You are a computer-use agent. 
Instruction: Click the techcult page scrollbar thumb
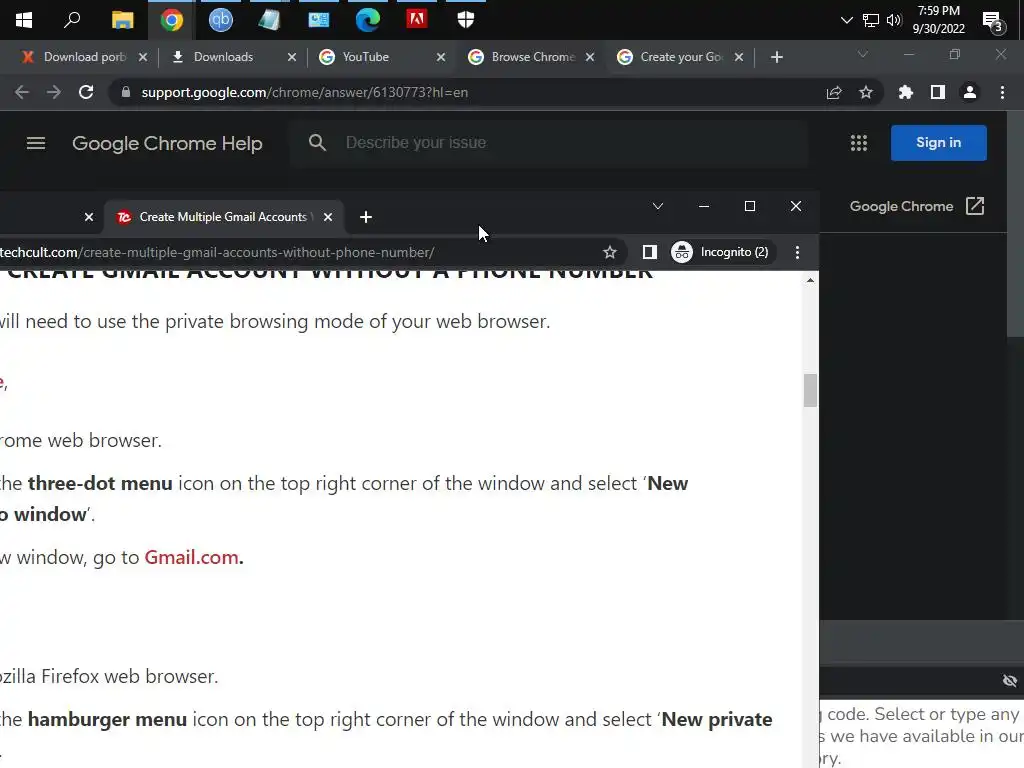(810, 391)
